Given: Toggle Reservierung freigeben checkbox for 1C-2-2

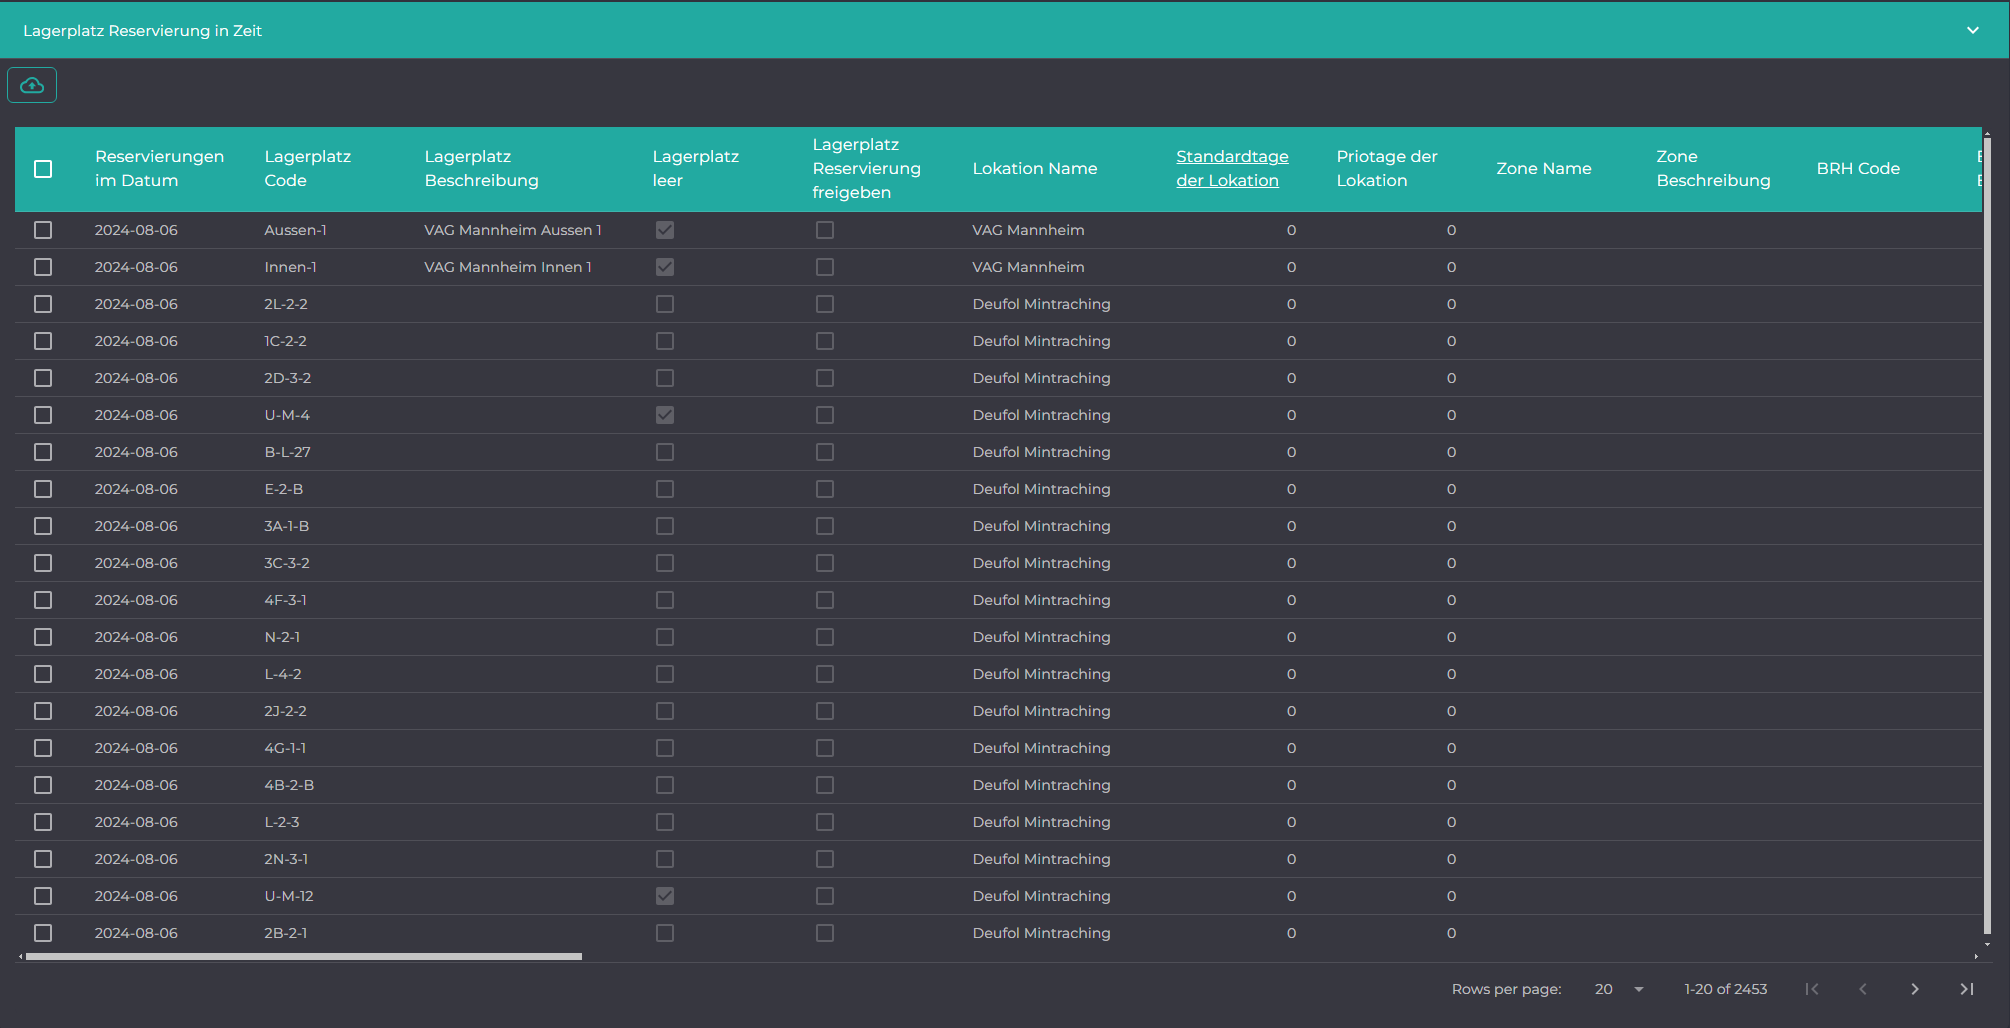Looking at the screenshot, I should click(825, 341).
